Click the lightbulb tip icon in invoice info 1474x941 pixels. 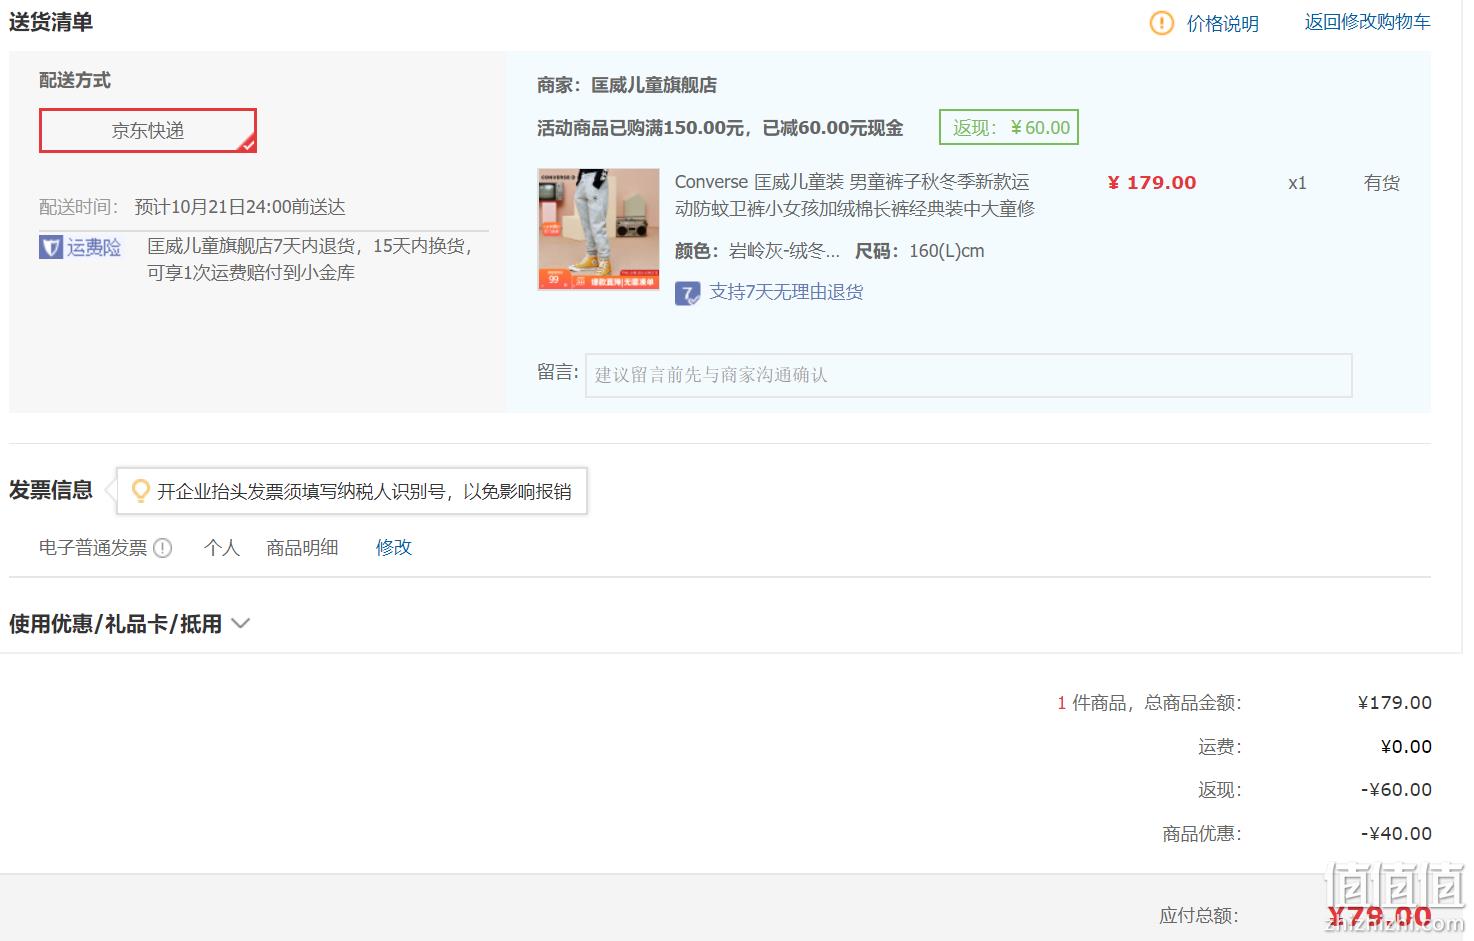point(141,490)
